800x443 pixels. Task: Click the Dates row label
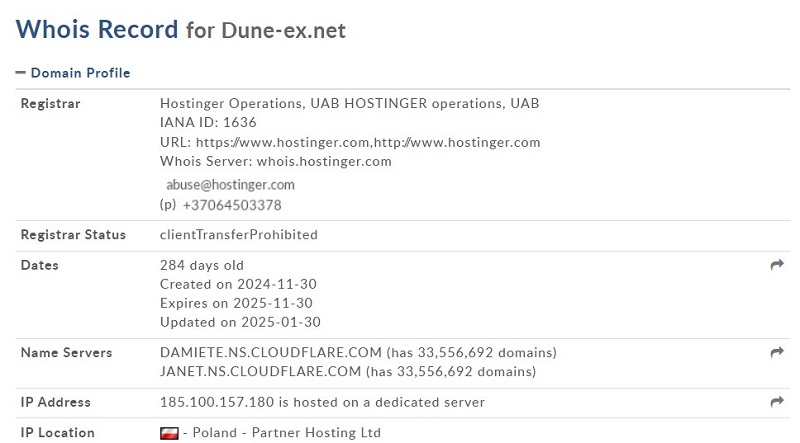tap(39, 265)
